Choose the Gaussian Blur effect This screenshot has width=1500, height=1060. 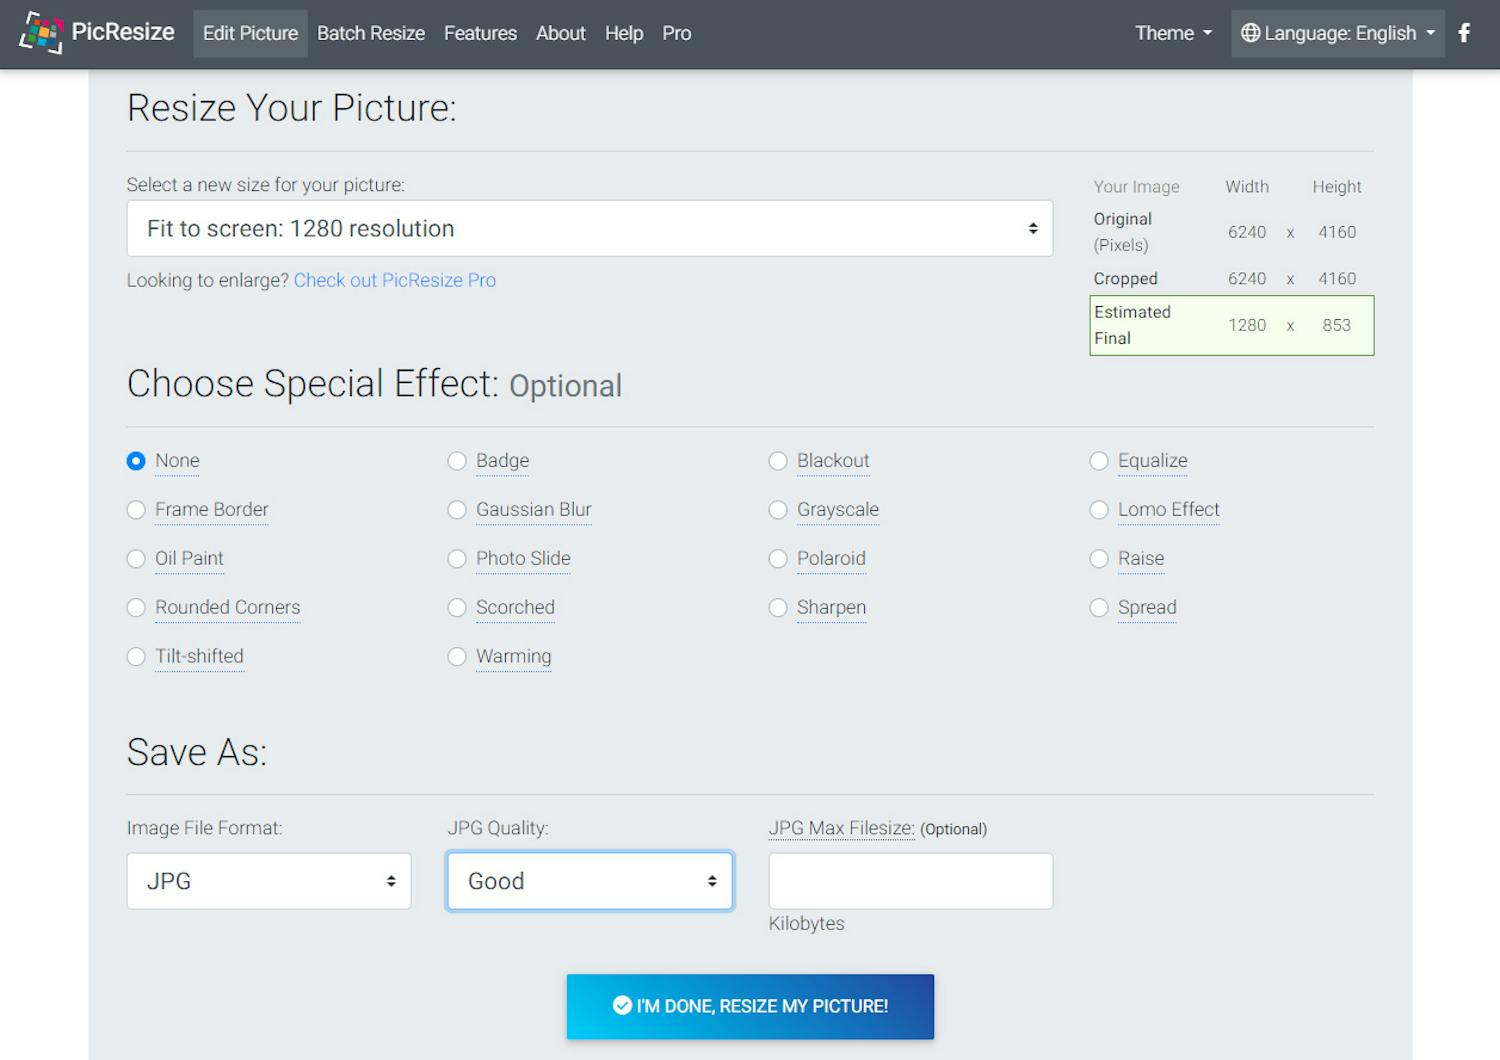click(457, 510)
